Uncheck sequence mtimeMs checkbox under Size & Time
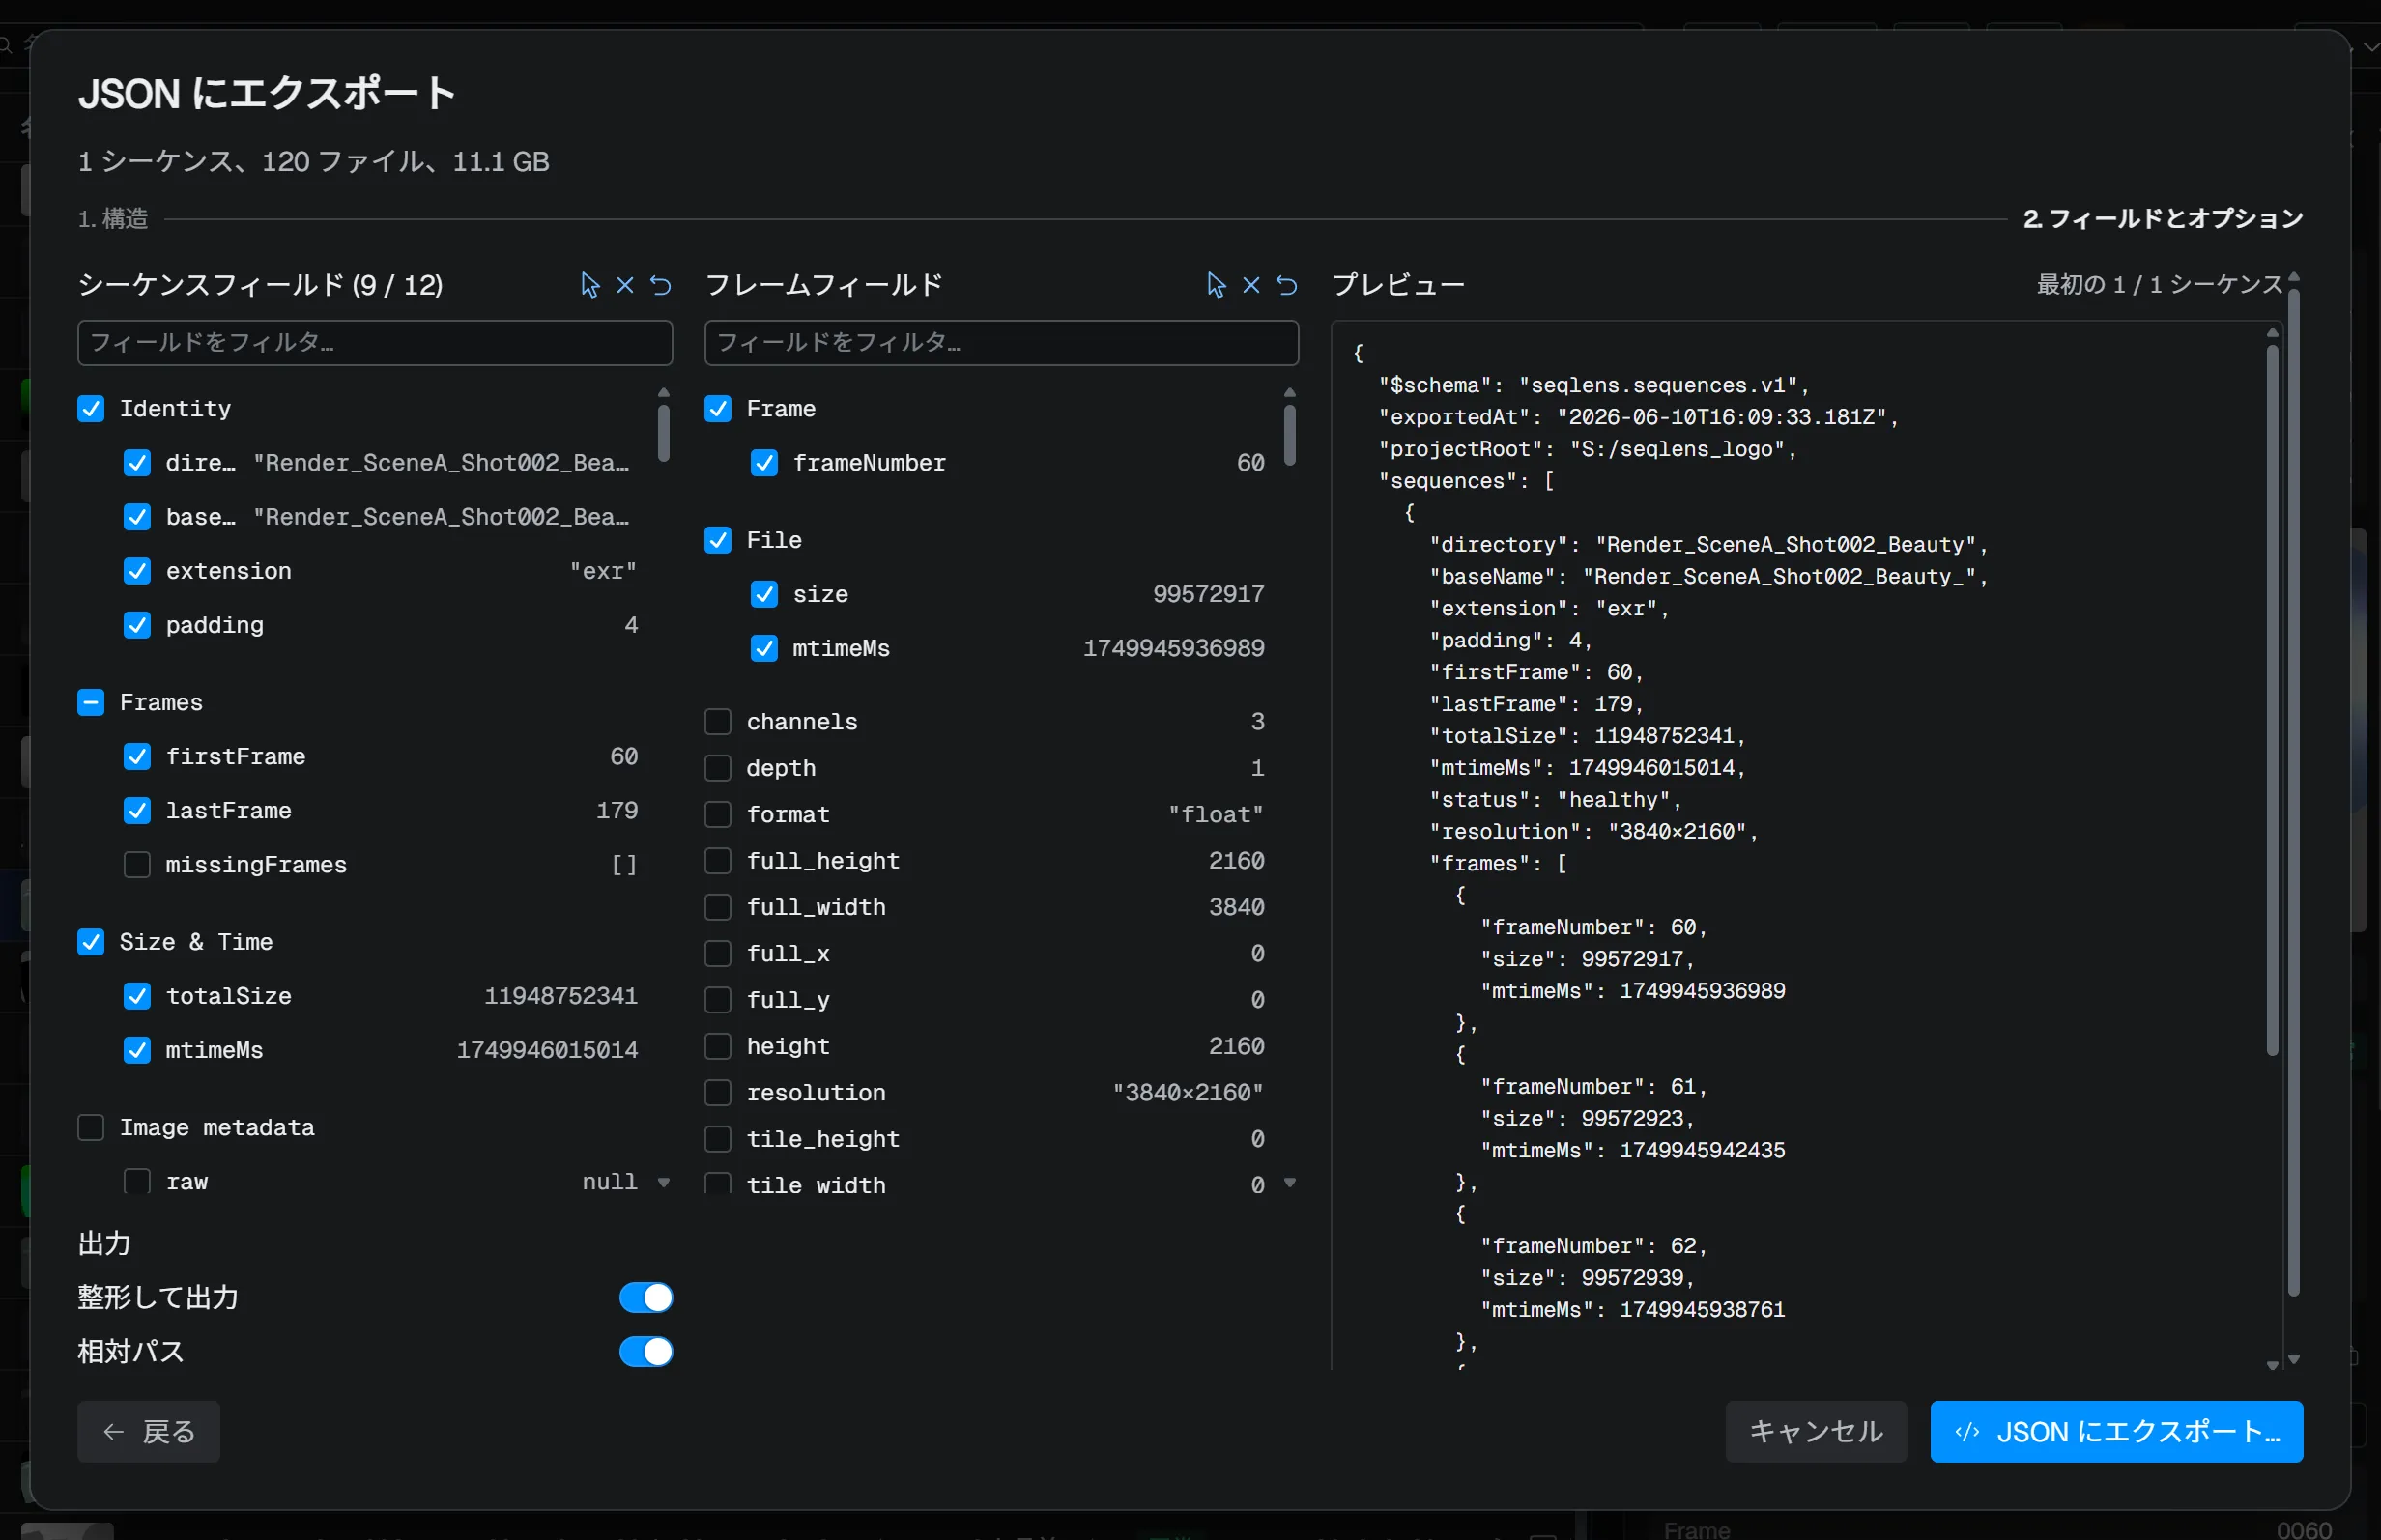The image size is (2381, 1540). point(137,1050)
